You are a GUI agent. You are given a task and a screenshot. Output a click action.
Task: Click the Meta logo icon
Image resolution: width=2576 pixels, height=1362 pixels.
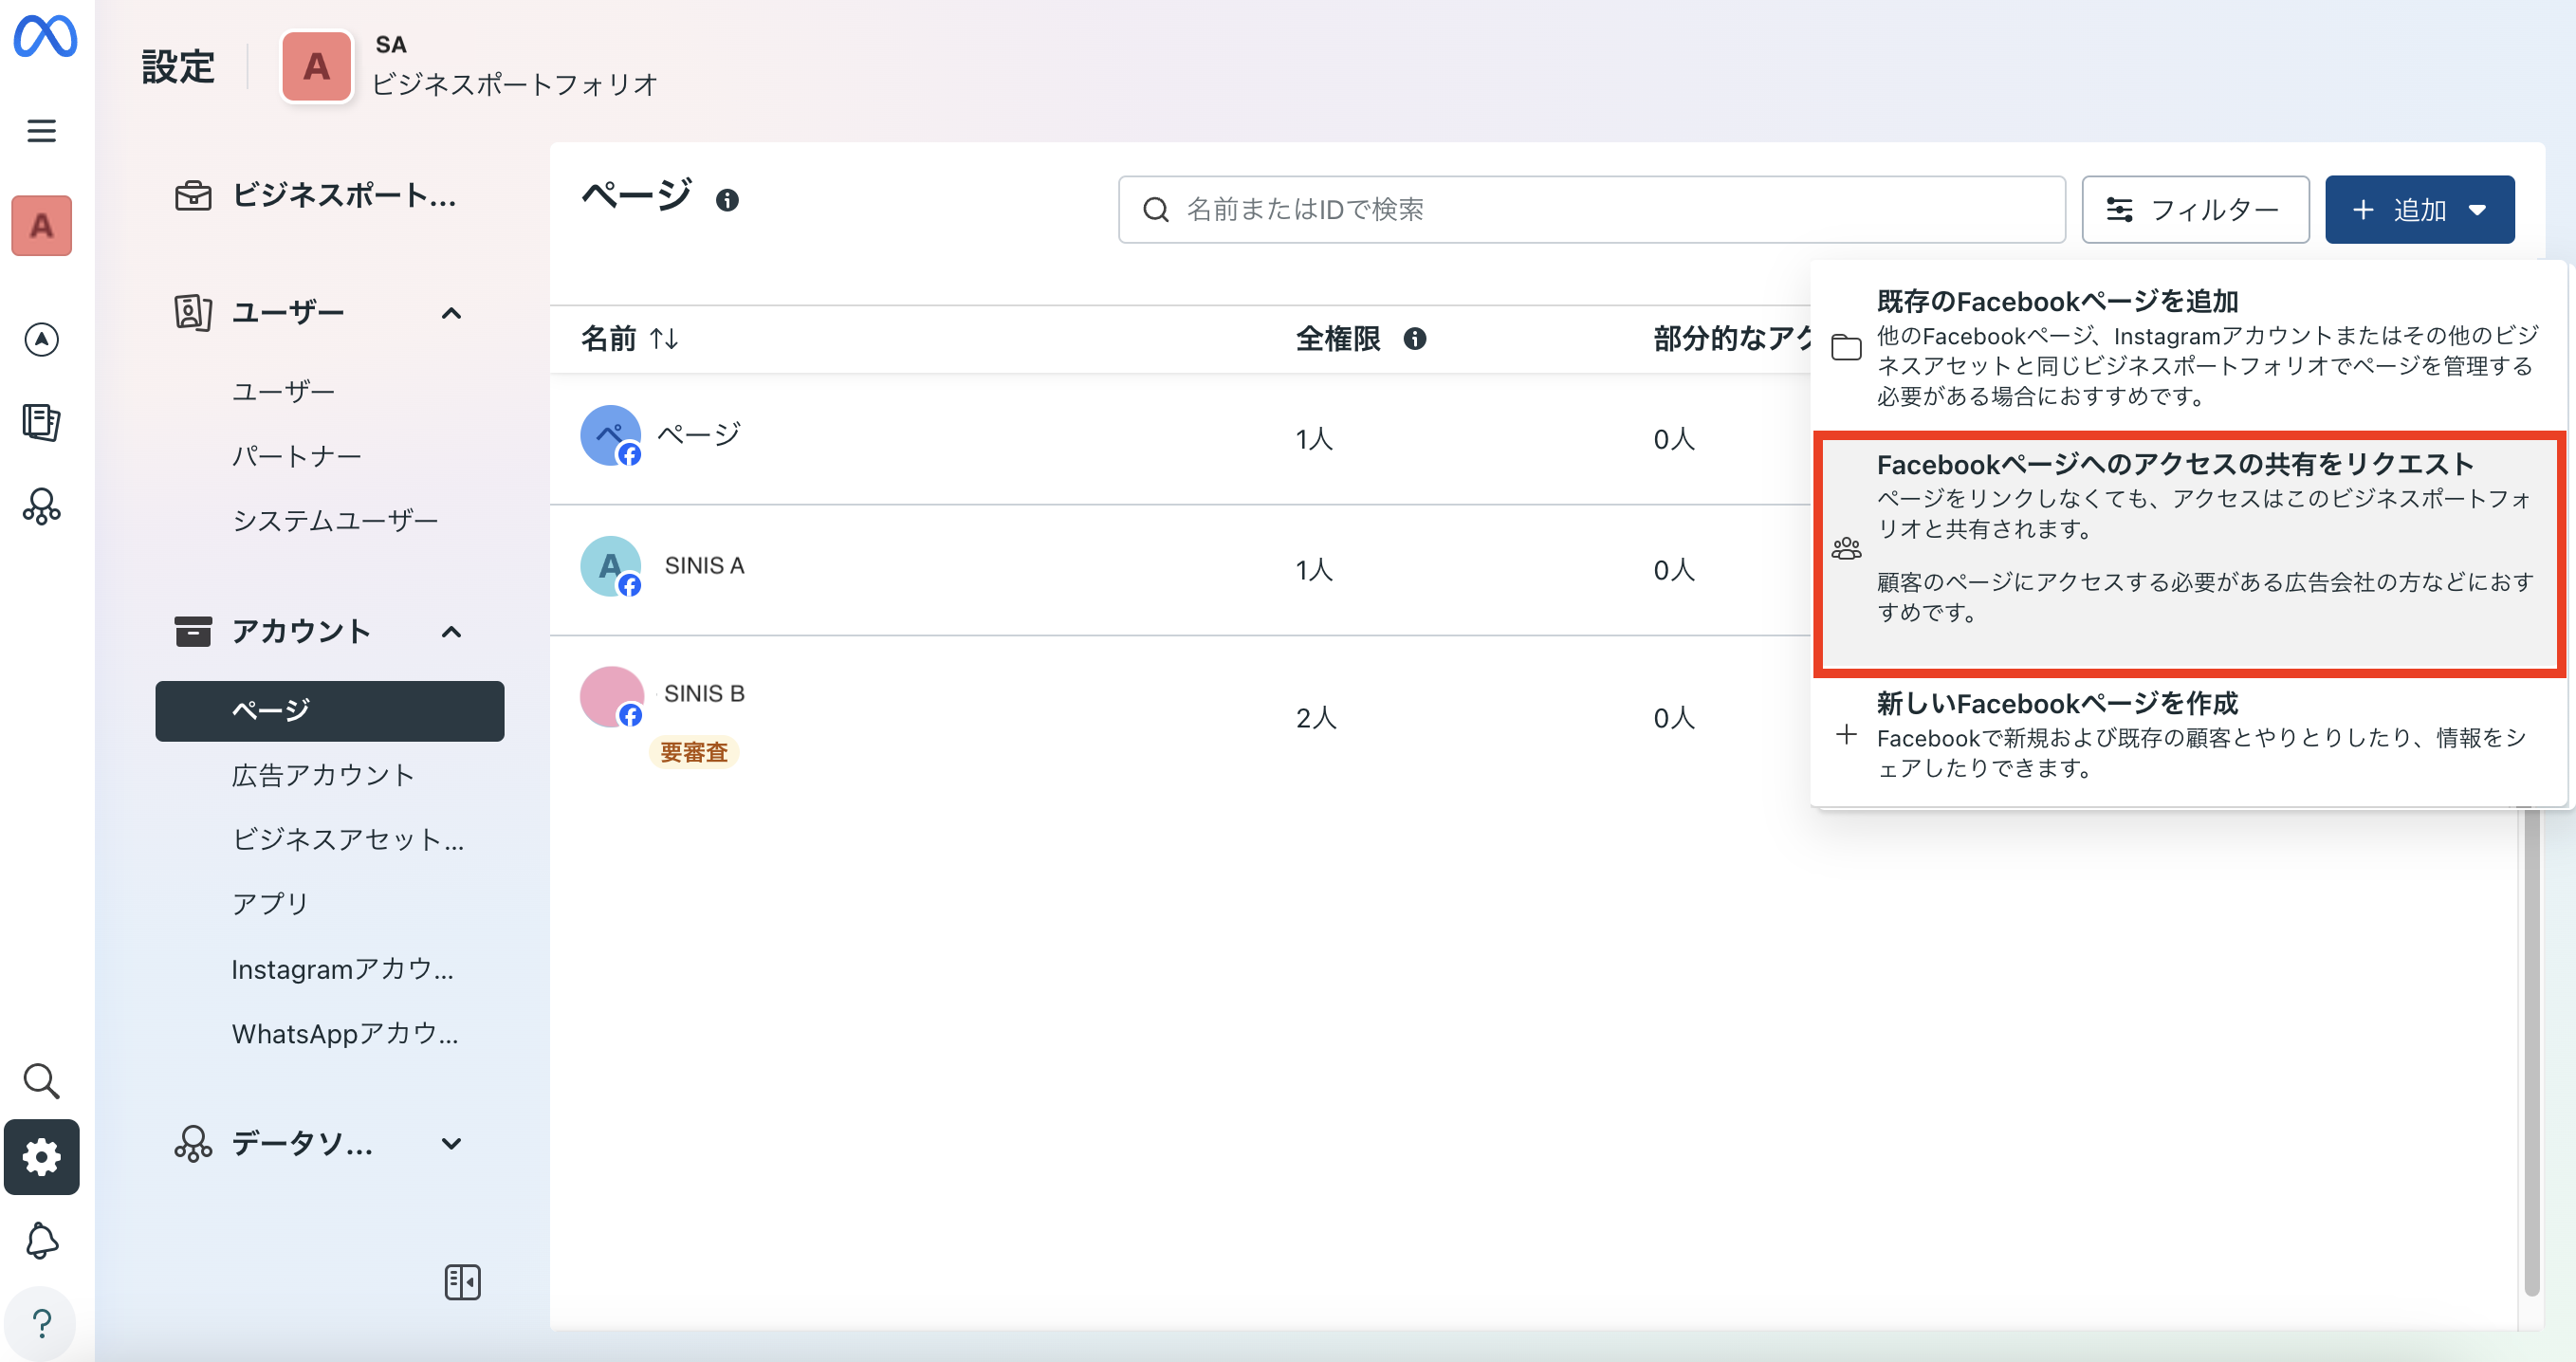point(45,37)
